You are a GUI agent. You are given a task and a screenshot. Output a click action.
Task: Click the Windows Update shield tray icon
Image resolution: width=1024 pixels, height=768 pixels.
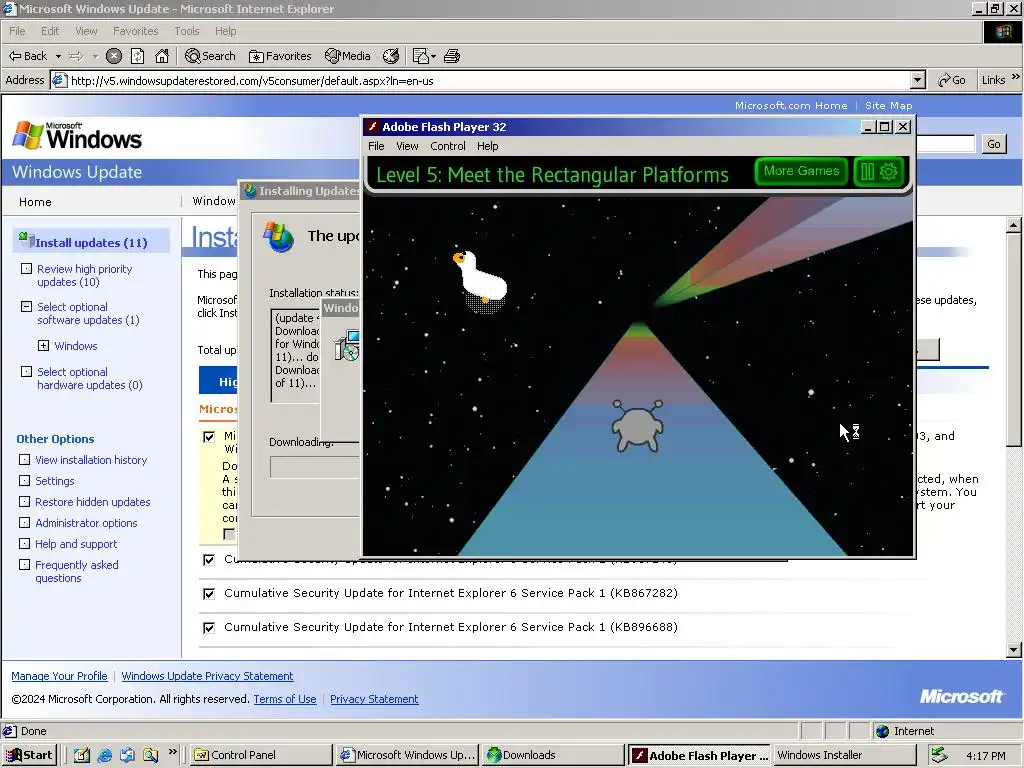pyautogui.click(x=939, y=755)
